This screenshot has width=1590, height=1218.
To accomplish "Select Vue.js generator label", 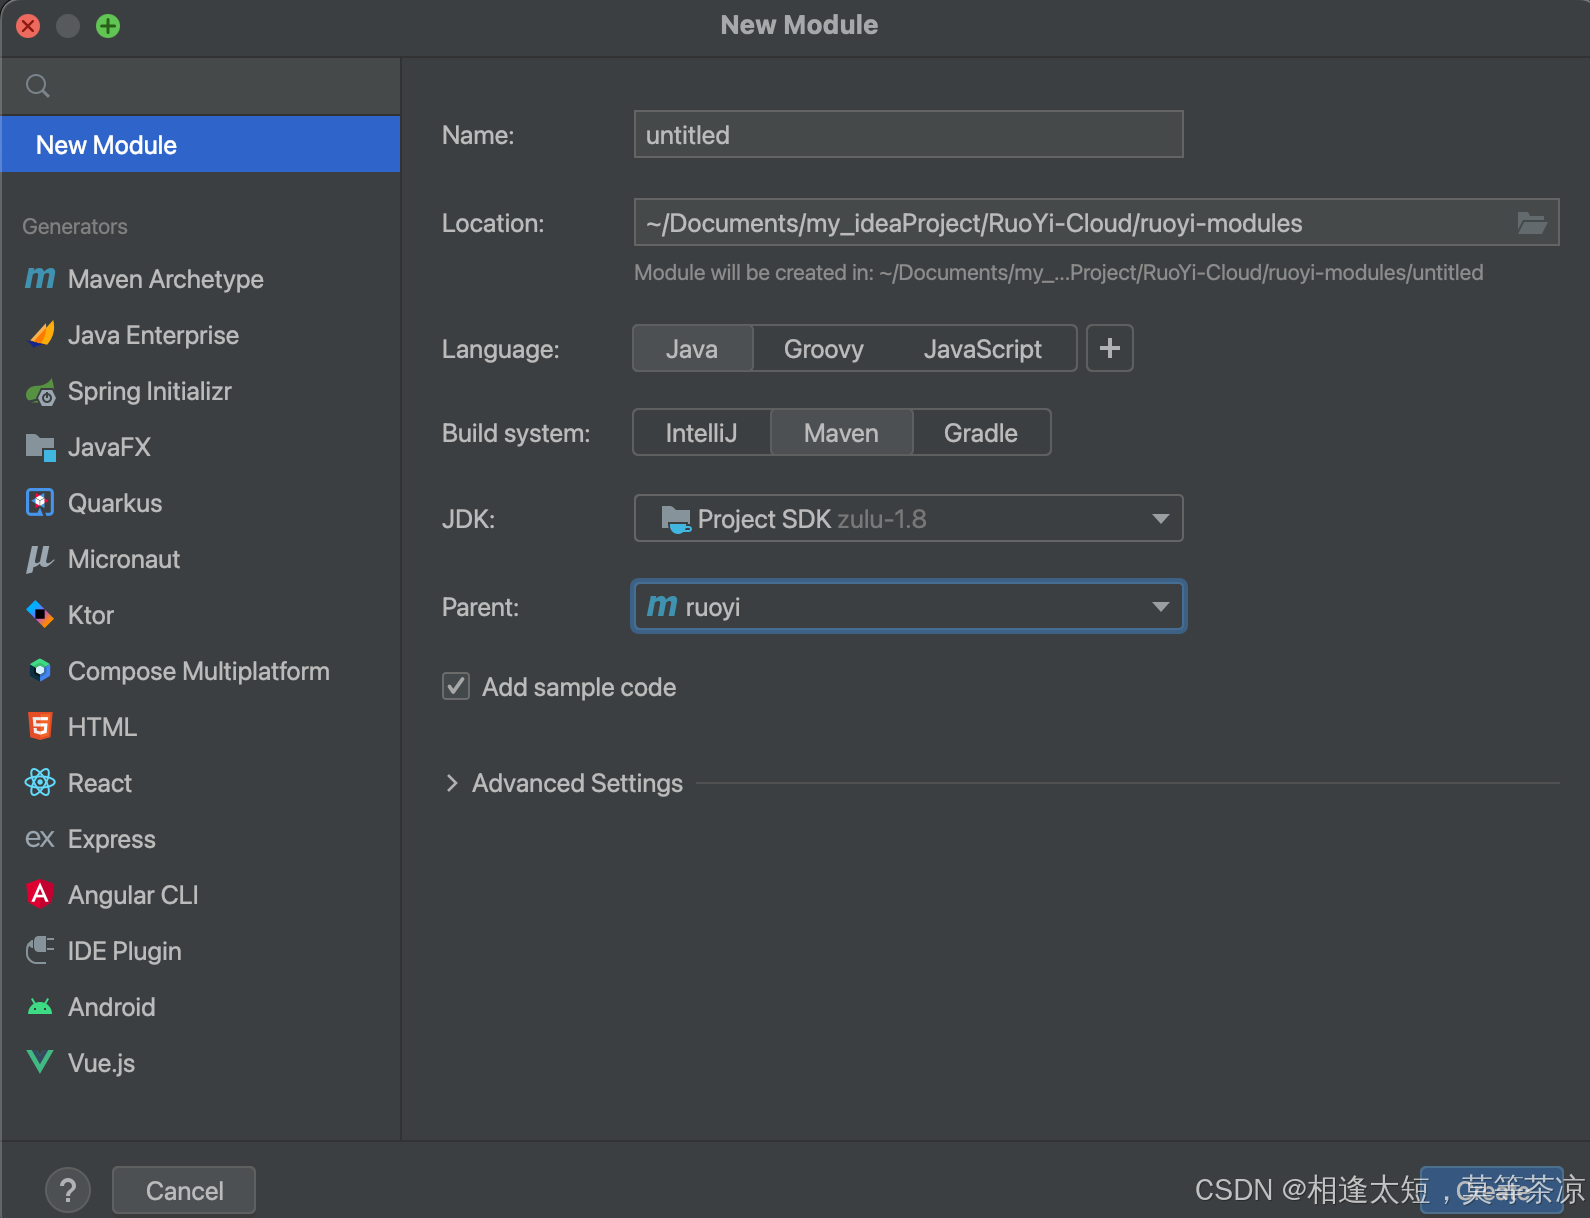I will point(101,1063).
